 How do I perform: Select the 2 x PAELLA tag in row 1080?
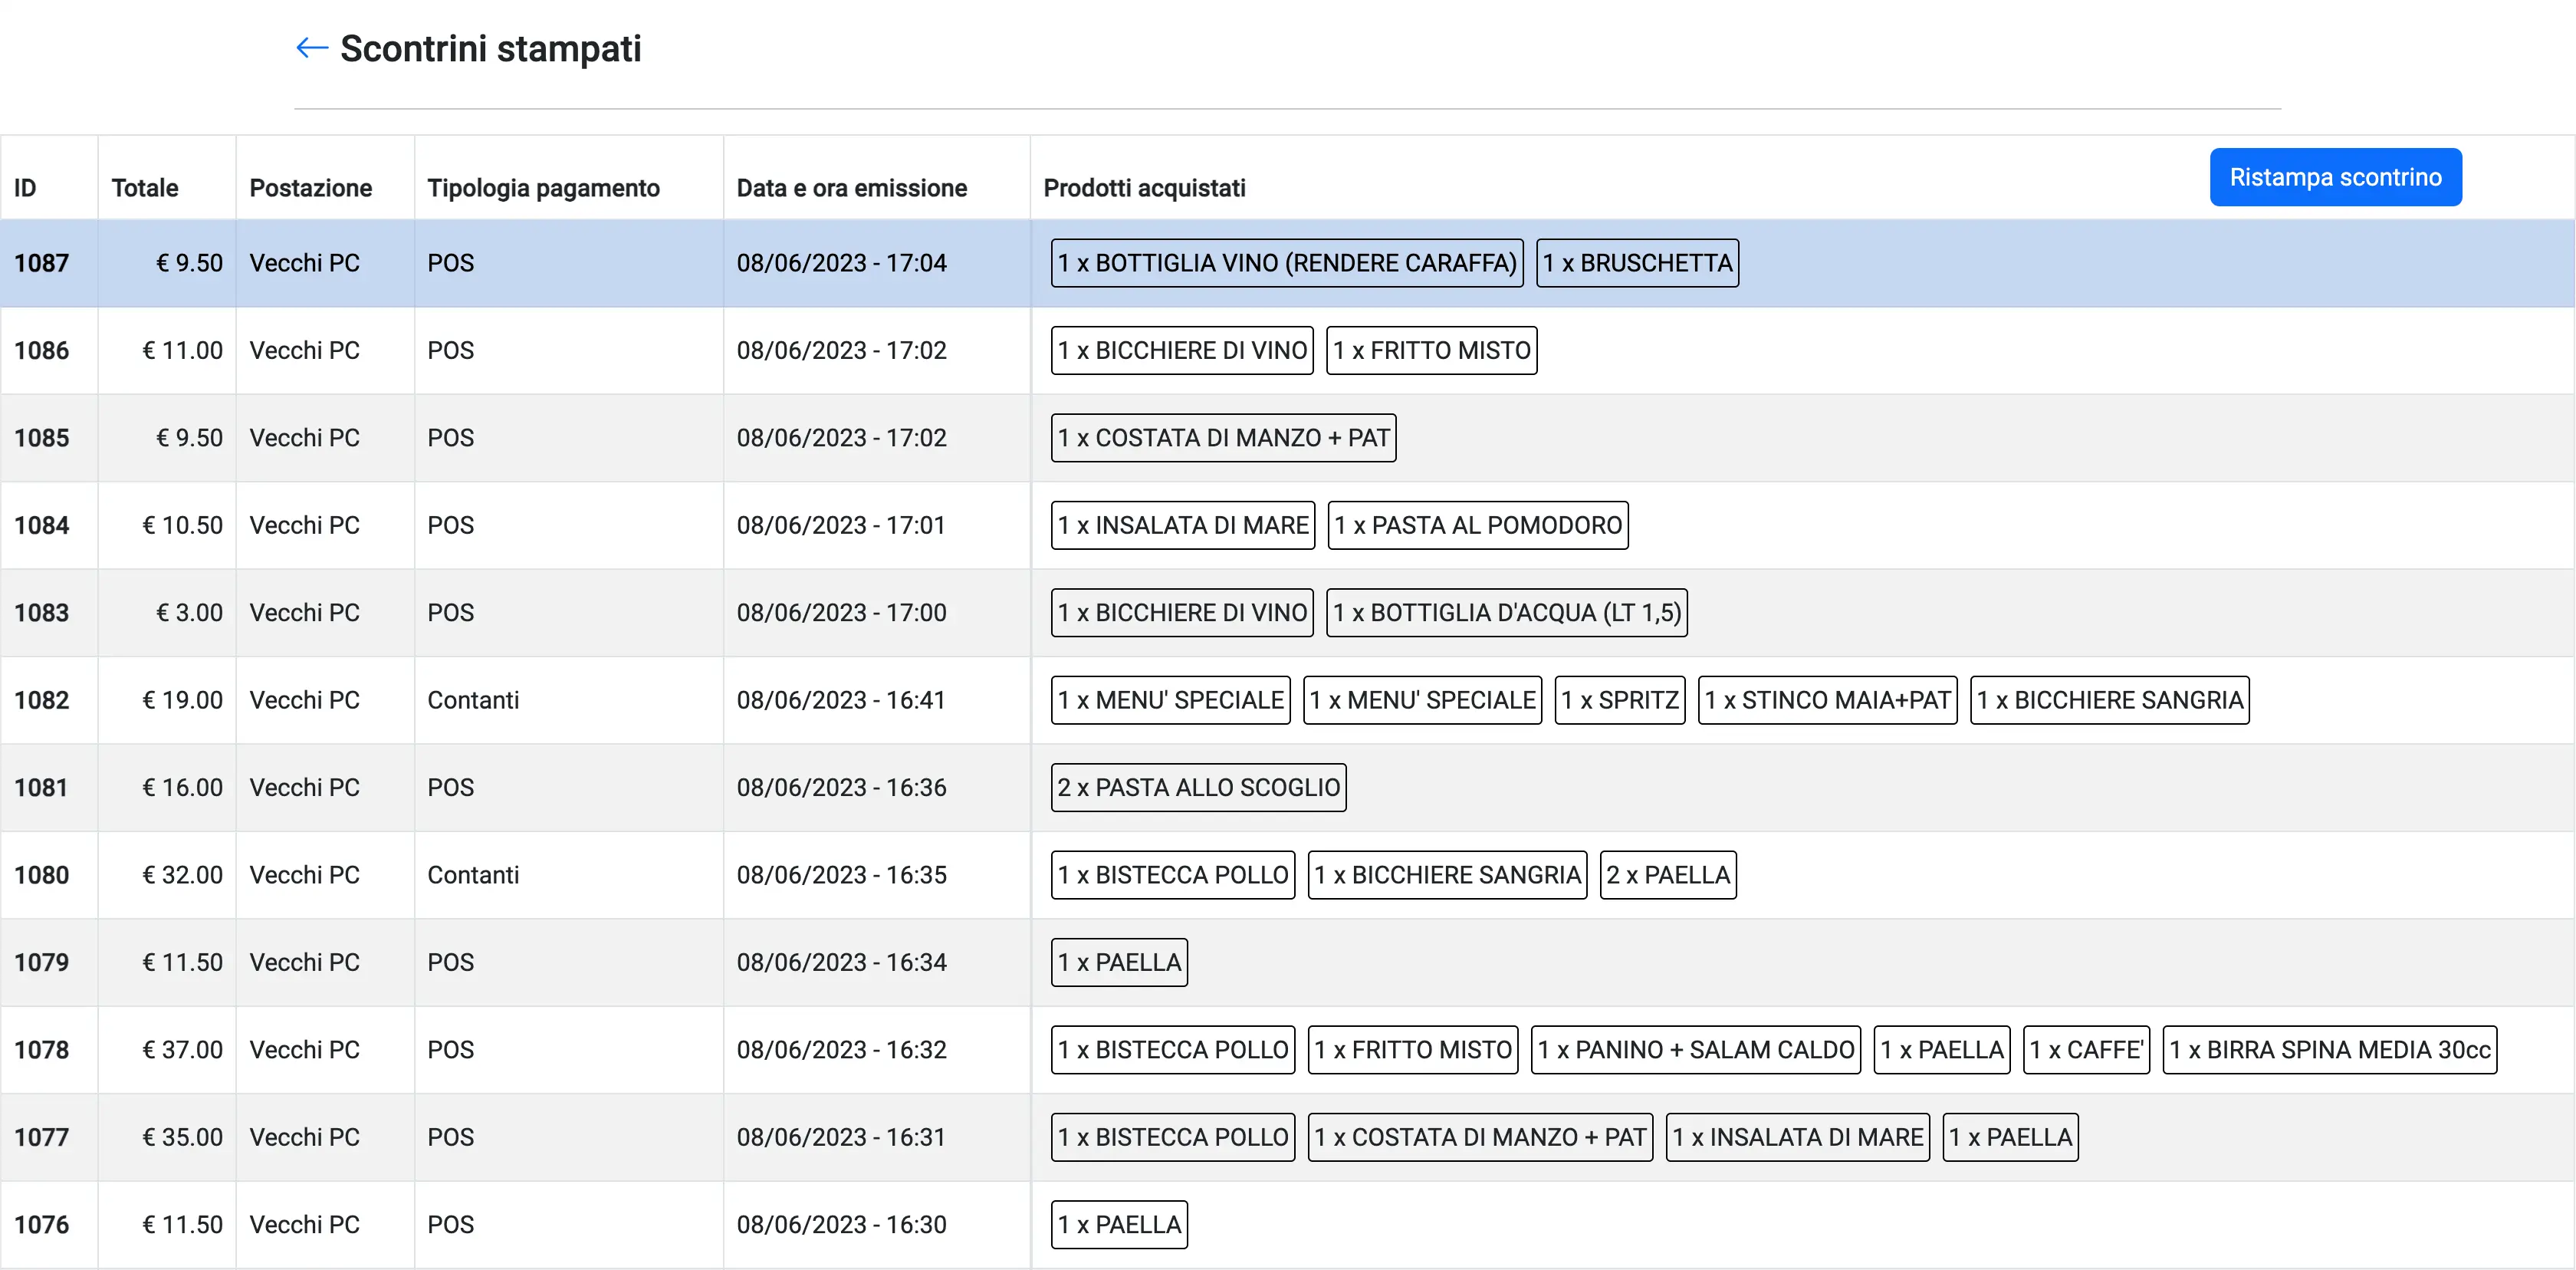1667,875
